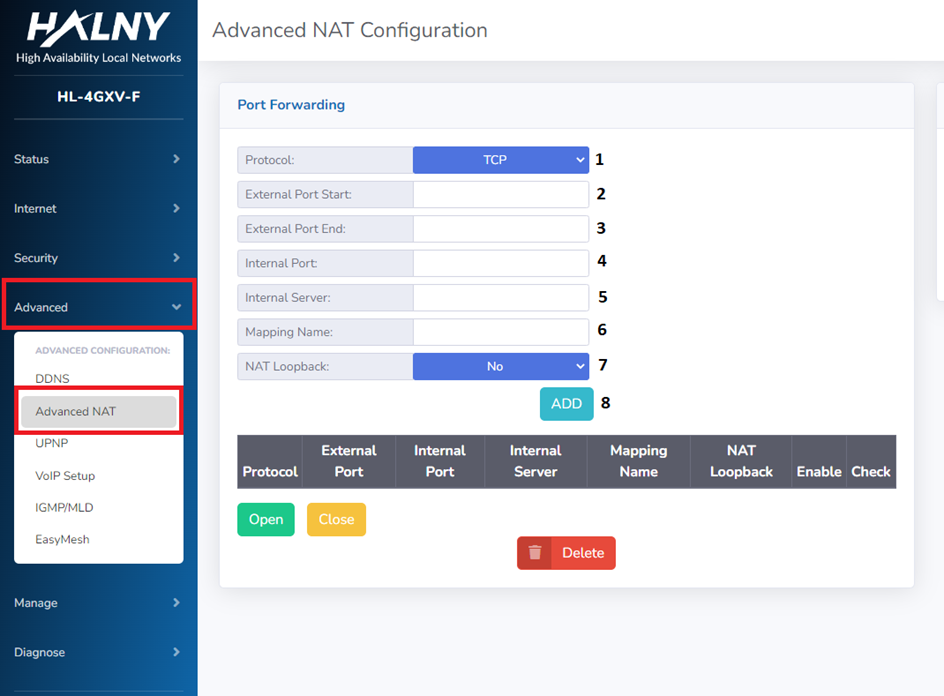Click the yellow Close button
Image resolution: width=944 pixels, height=696 pixels.
point(337,519)
